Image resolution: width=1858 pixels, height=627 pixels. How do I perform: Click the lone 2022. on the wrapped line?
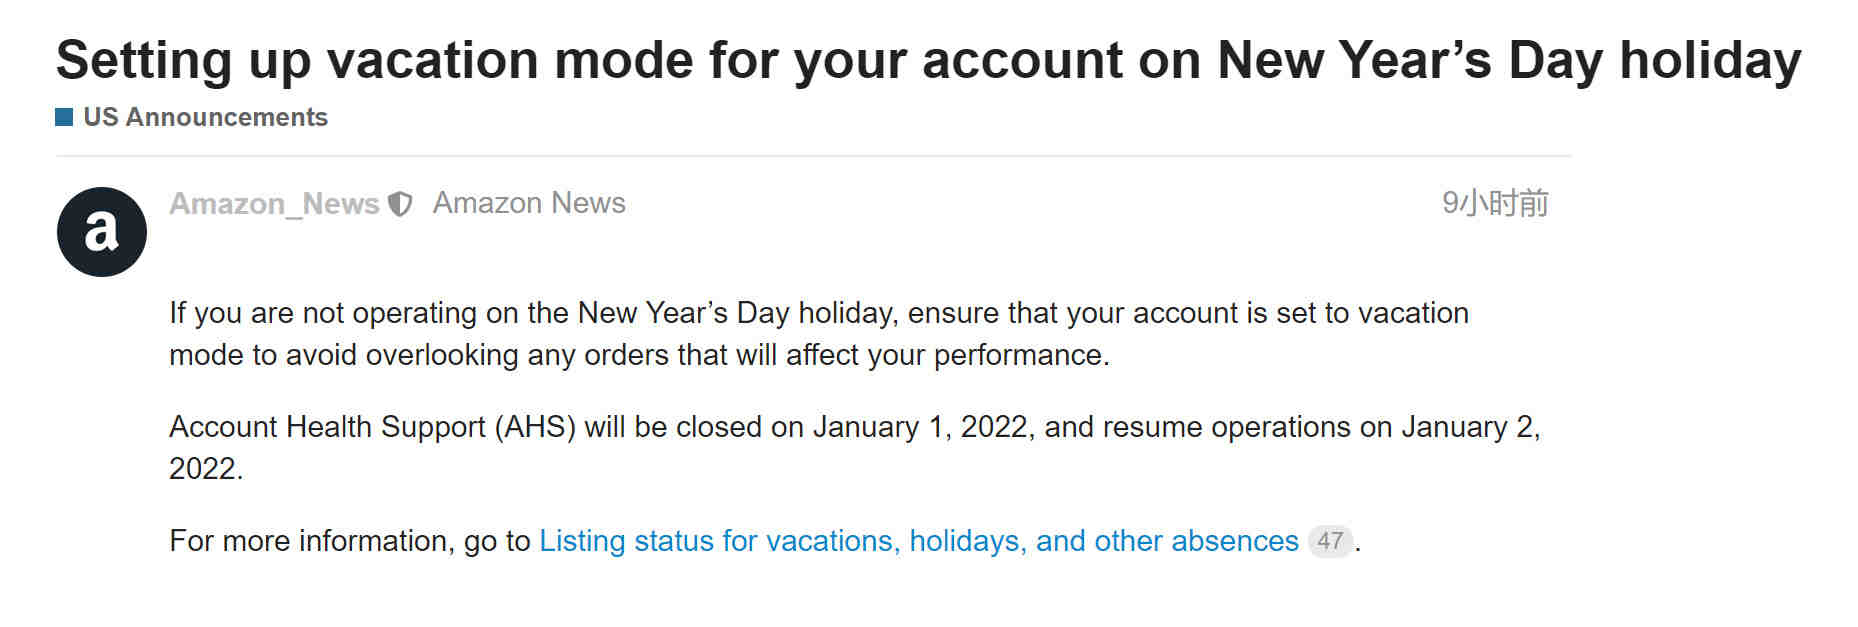coord(206,469)
